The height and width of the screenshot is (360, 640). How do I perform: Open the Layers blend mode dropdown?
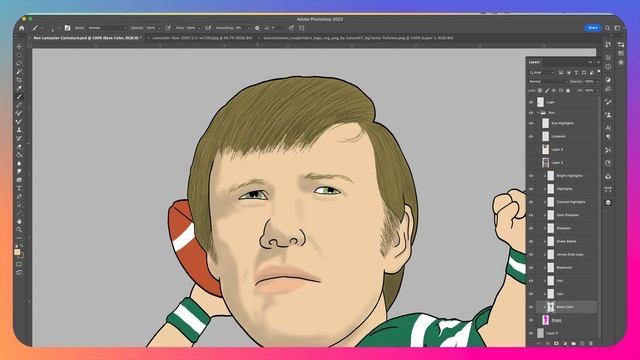pyautogui.click(x=548, y=82)
